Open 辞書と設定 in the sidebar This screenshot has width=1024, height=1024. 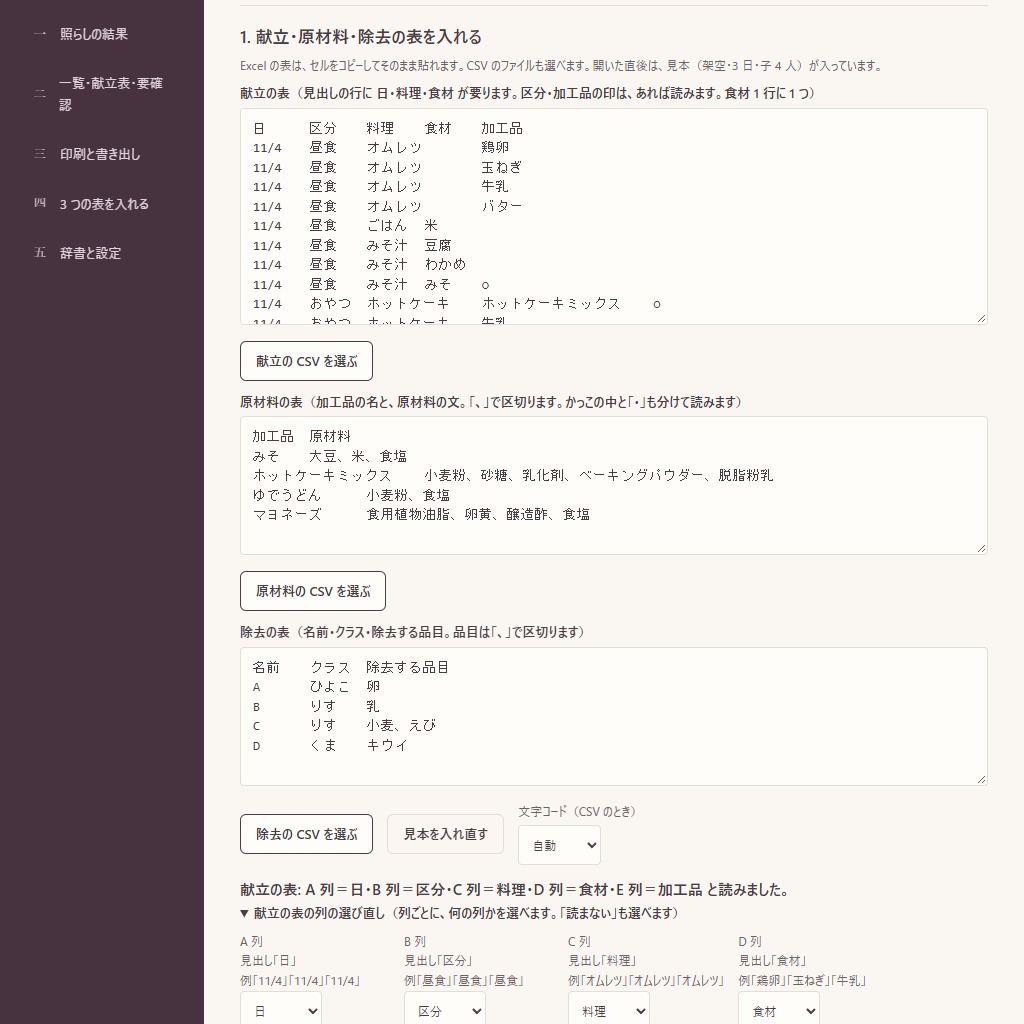(x=90, y=253)
